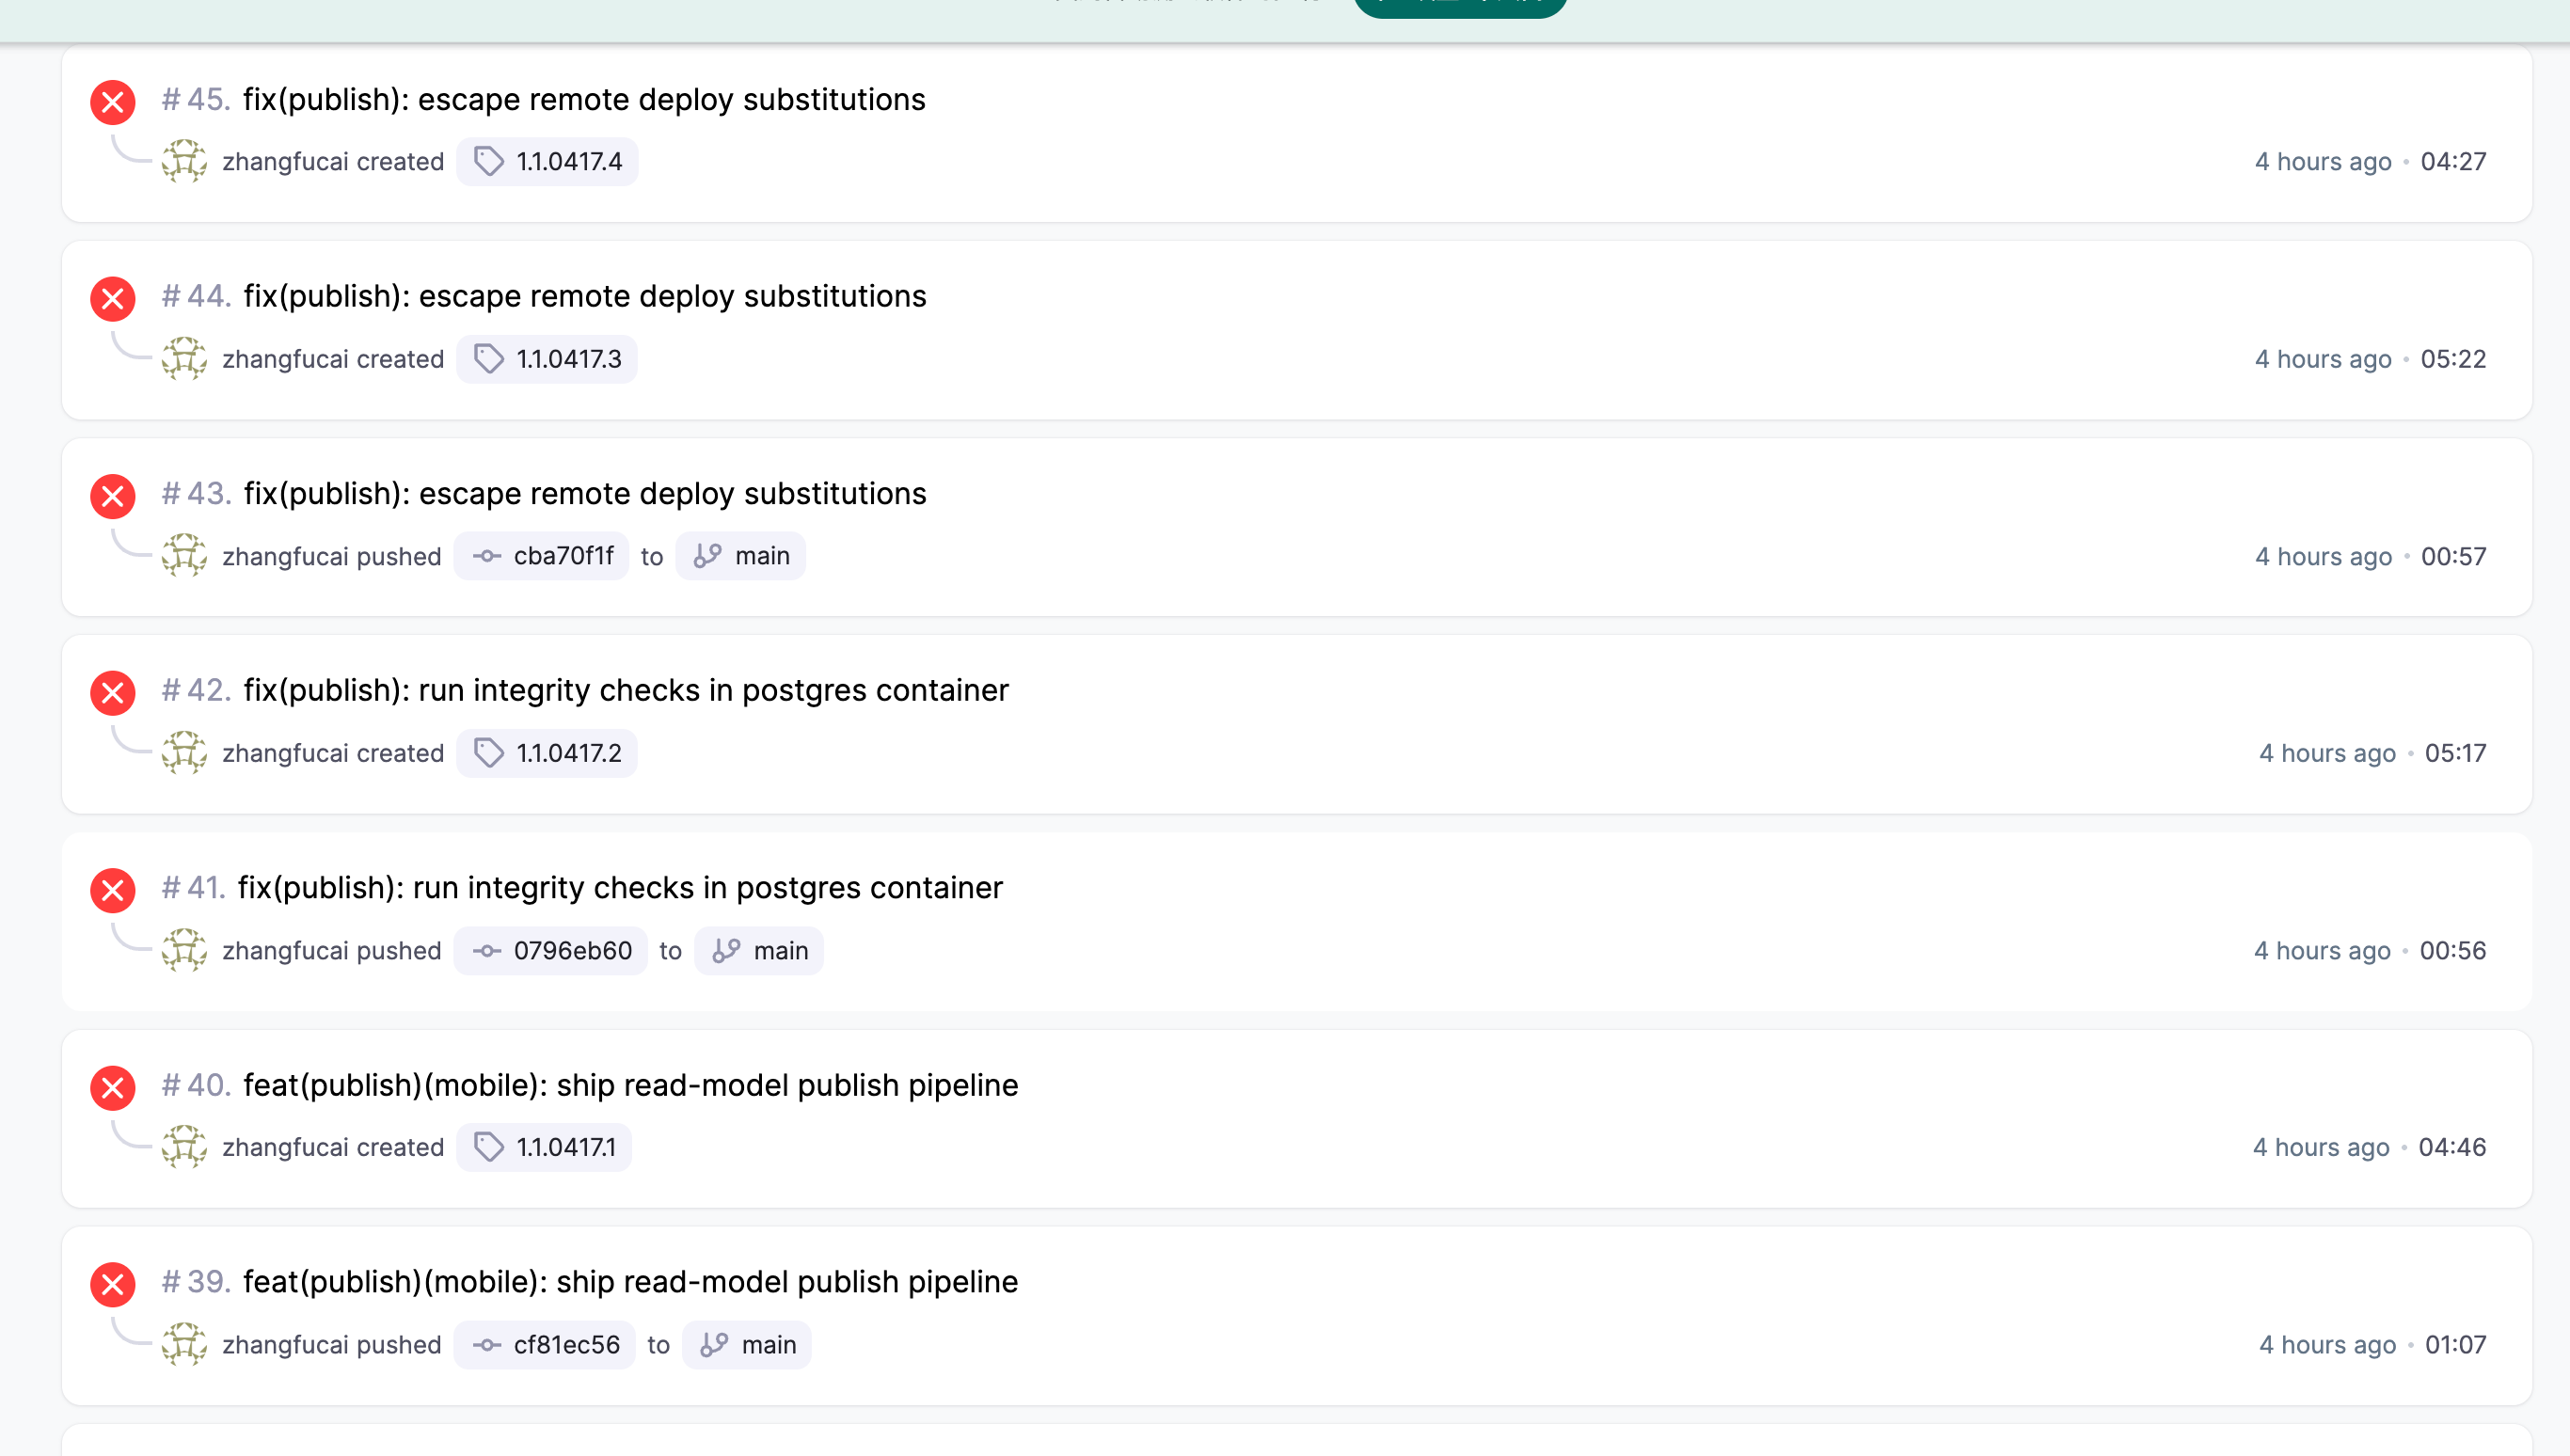Open pipeline #42 run integrity checks title
This screenshot has height=1456, width=2570.
pos(626,690)
